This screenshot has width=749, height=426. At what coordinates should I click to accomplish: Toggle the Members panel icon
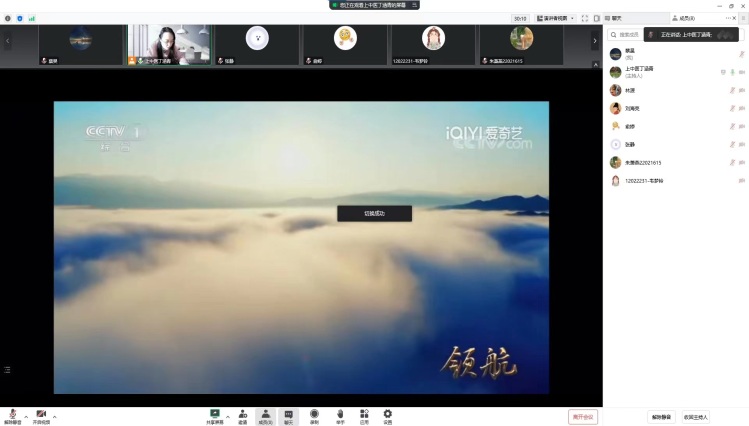tap(265, 415)
